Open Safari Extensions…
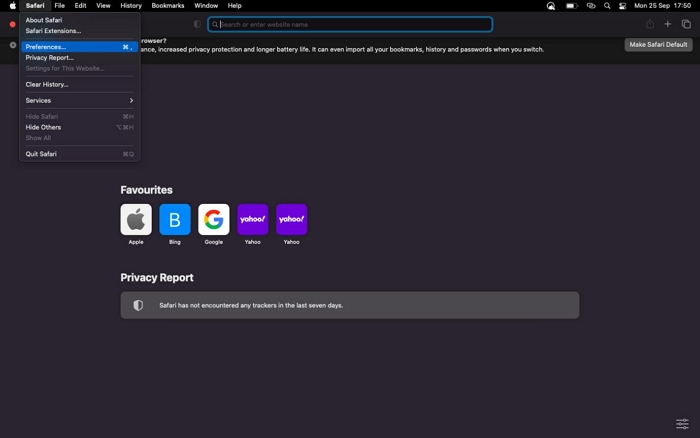 pos(79,31)
